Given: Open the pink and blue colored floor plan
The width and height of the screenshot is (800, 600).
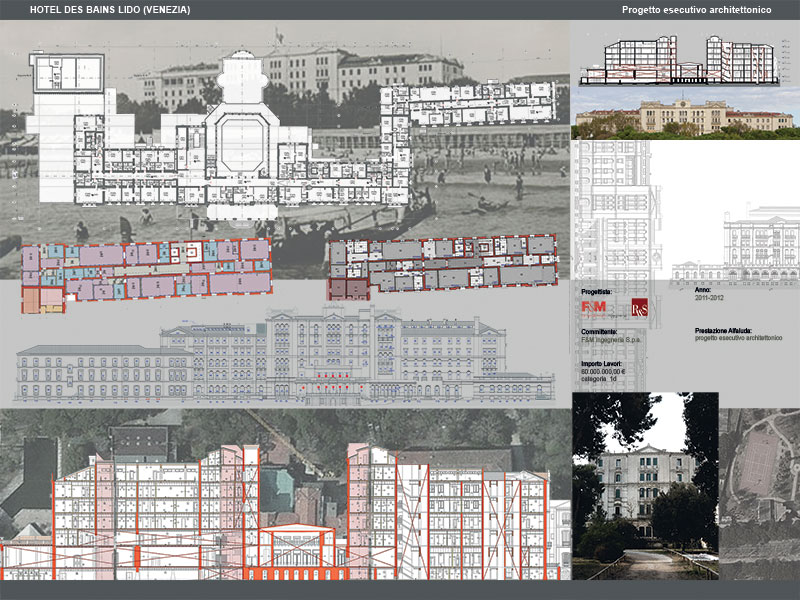Looking at the screenshot, I should click(x=146, y=275).
